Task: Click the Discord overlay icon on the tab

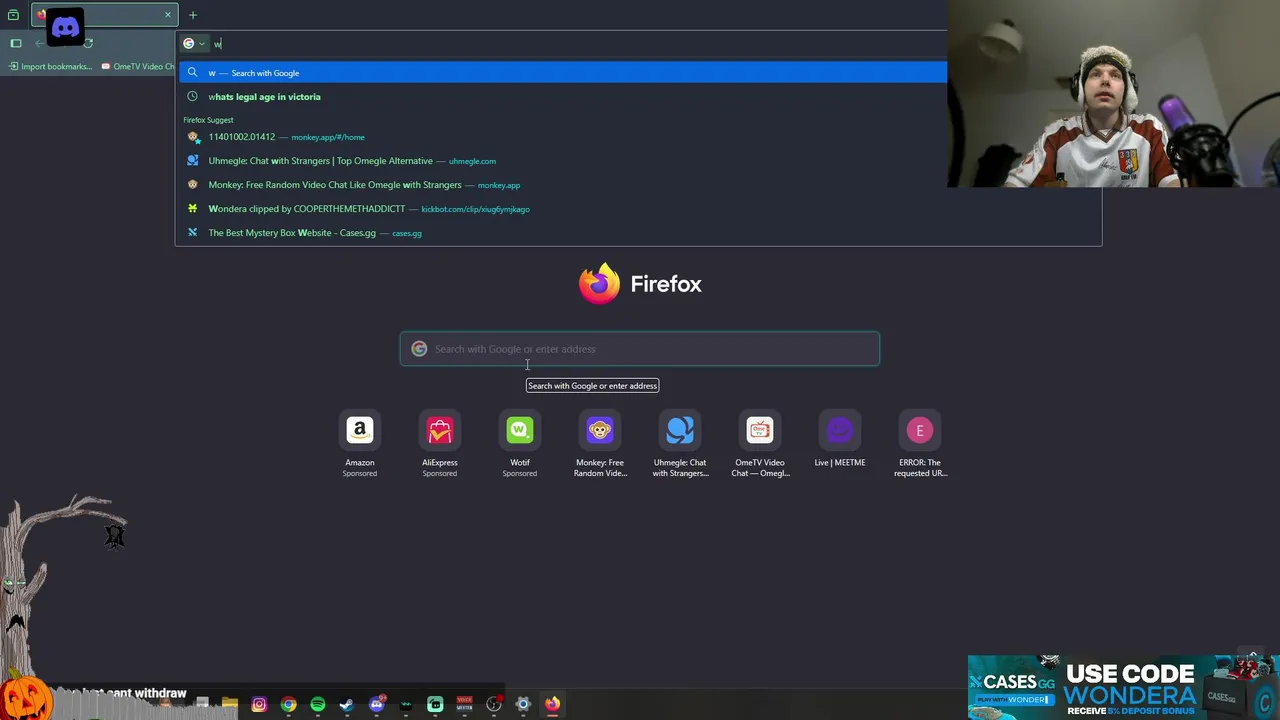Action: click(65, 27)
